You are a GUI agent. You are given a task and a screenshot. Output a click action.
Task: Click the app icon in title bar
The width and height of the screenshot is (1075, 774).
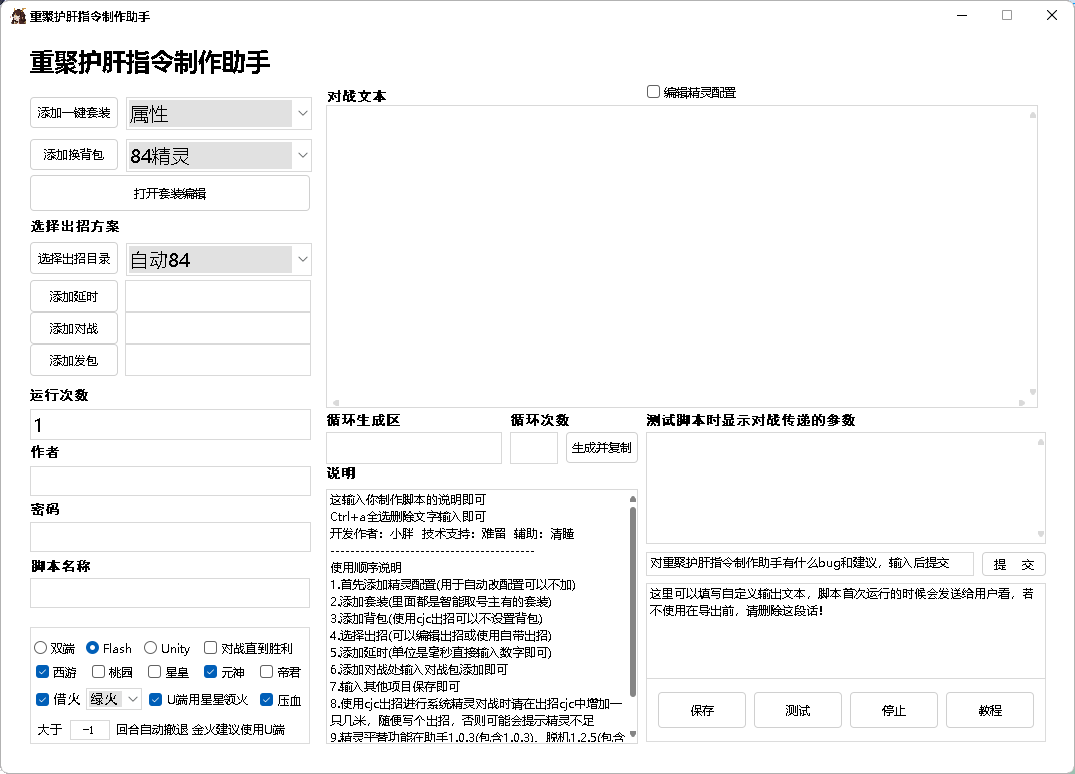click(18, 16)
